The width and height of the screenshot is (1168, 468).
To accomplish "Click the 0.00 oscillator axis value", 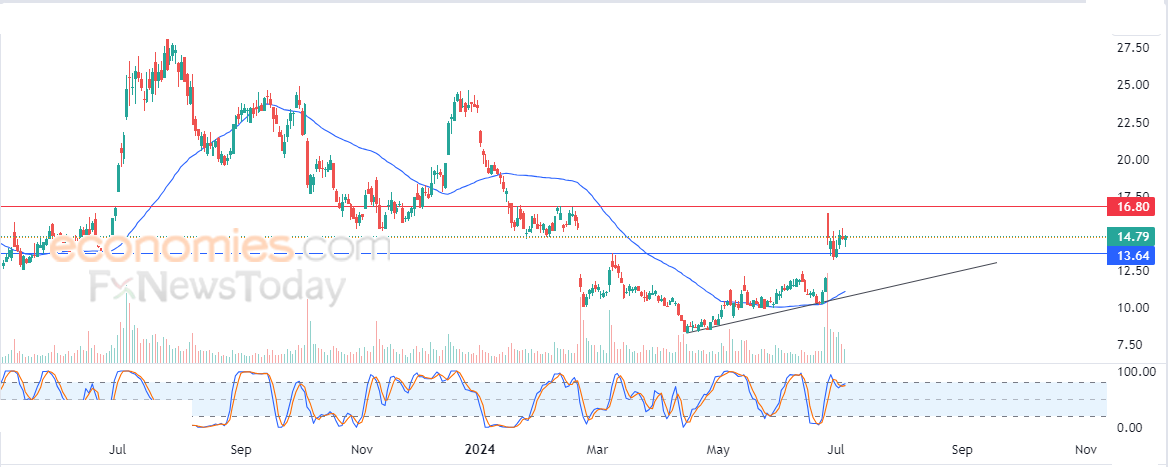I will click(1132, 428).
